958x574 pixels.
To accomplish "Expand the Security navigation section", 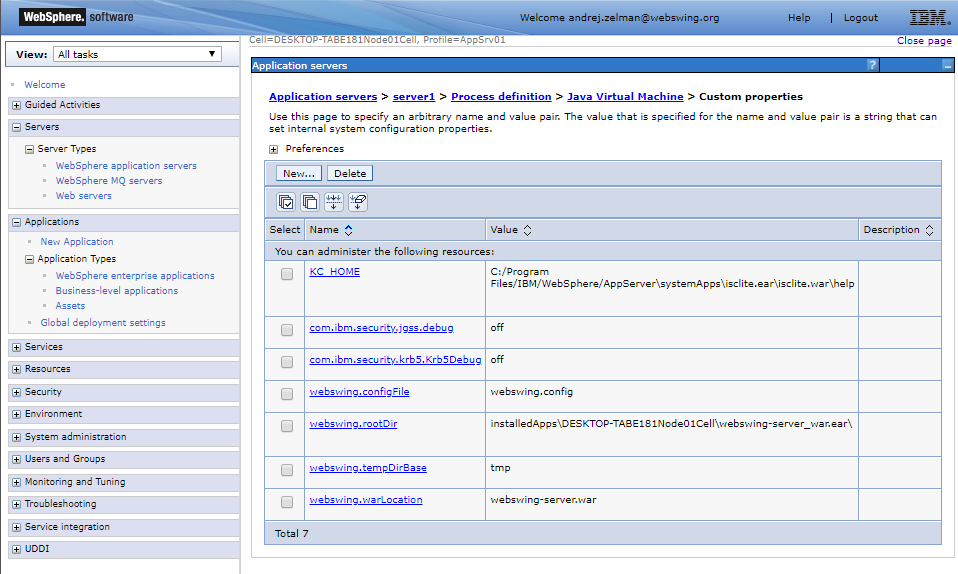I will click(16, 392).
